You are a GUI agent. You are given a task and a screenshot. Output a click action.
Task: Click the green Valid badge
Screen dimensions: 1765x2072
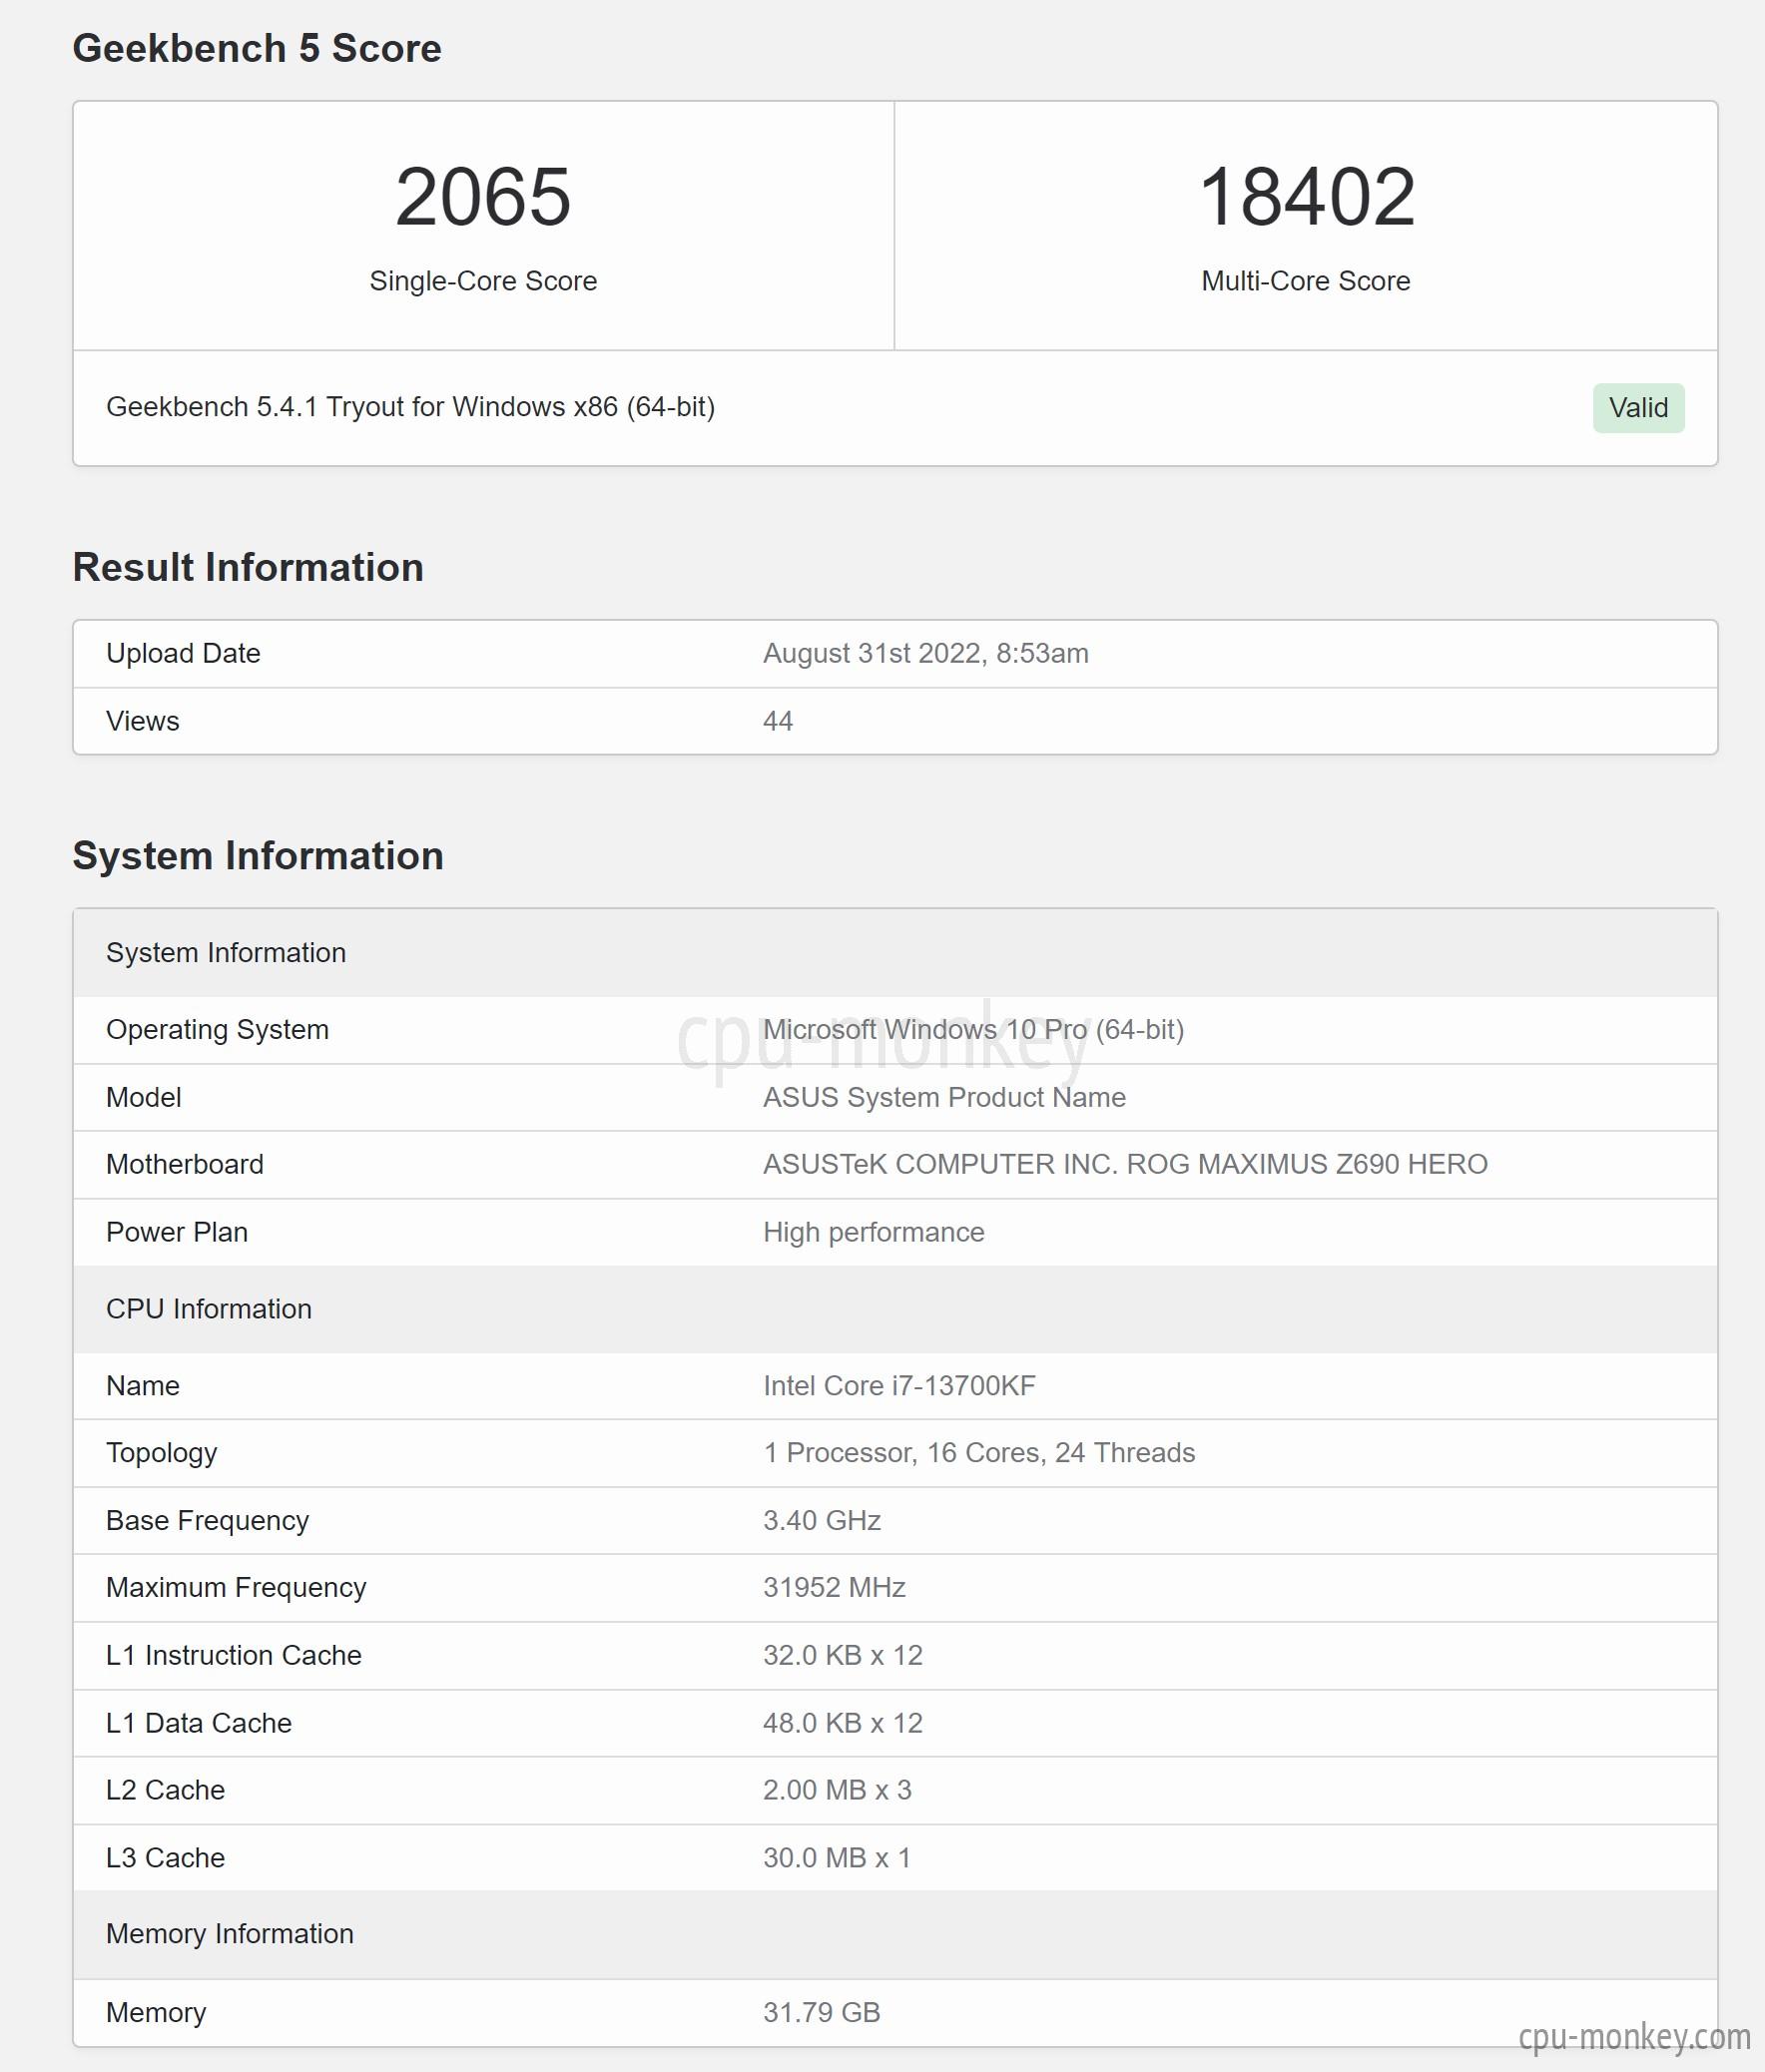pyautogui.click(x=1638, y=408)
